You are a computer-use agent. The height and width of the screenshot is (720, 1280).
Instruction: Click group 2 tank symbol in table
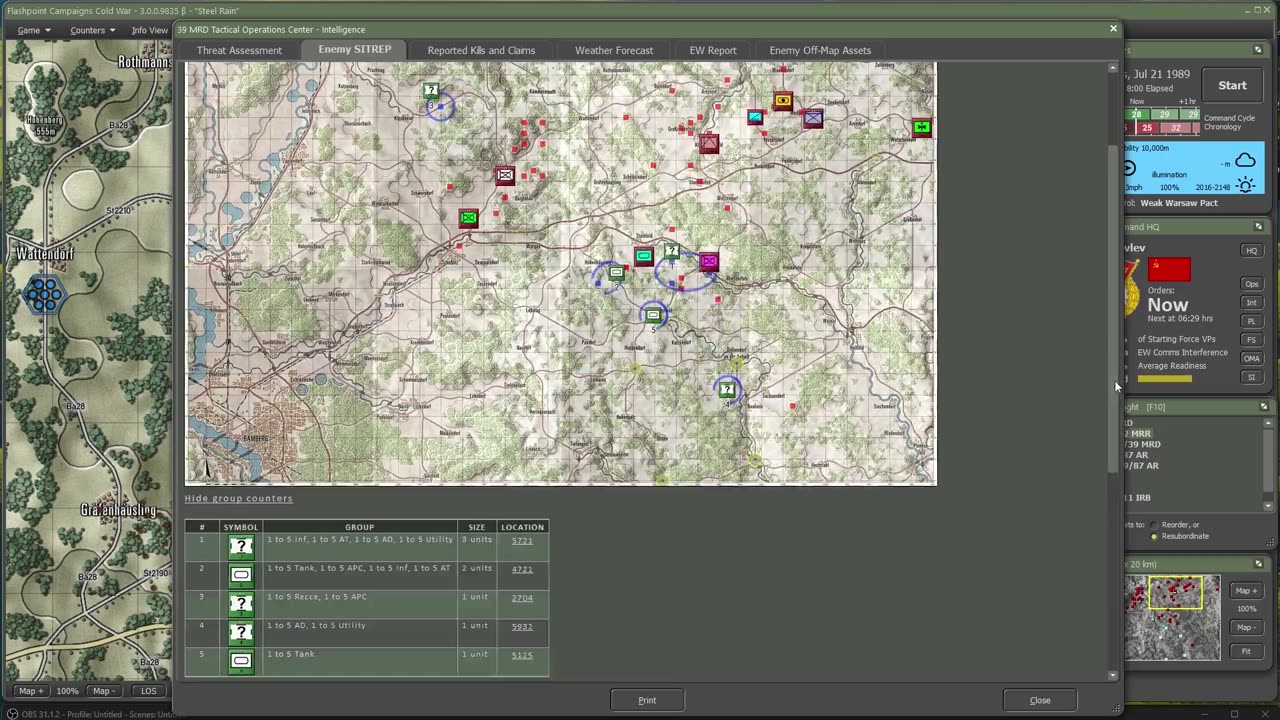(x=240, y=574)
